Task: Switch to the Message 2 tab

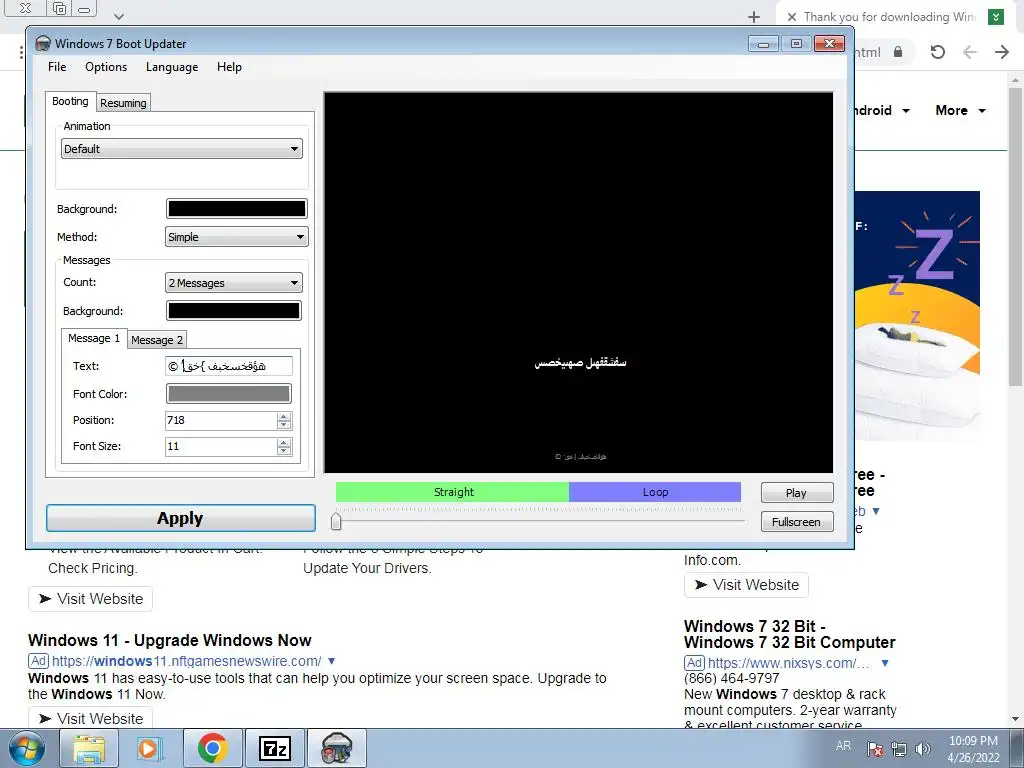Action: (157, 340)
